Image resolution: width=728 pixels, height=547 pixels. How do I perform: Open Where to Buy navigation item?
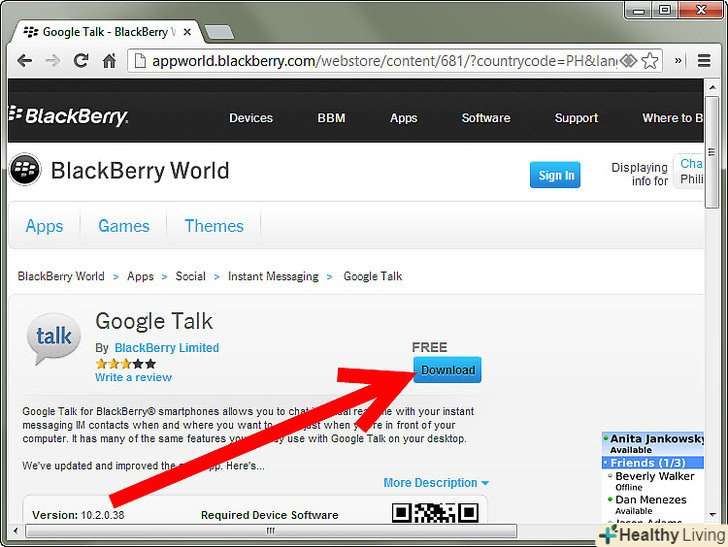click(672, 118)
